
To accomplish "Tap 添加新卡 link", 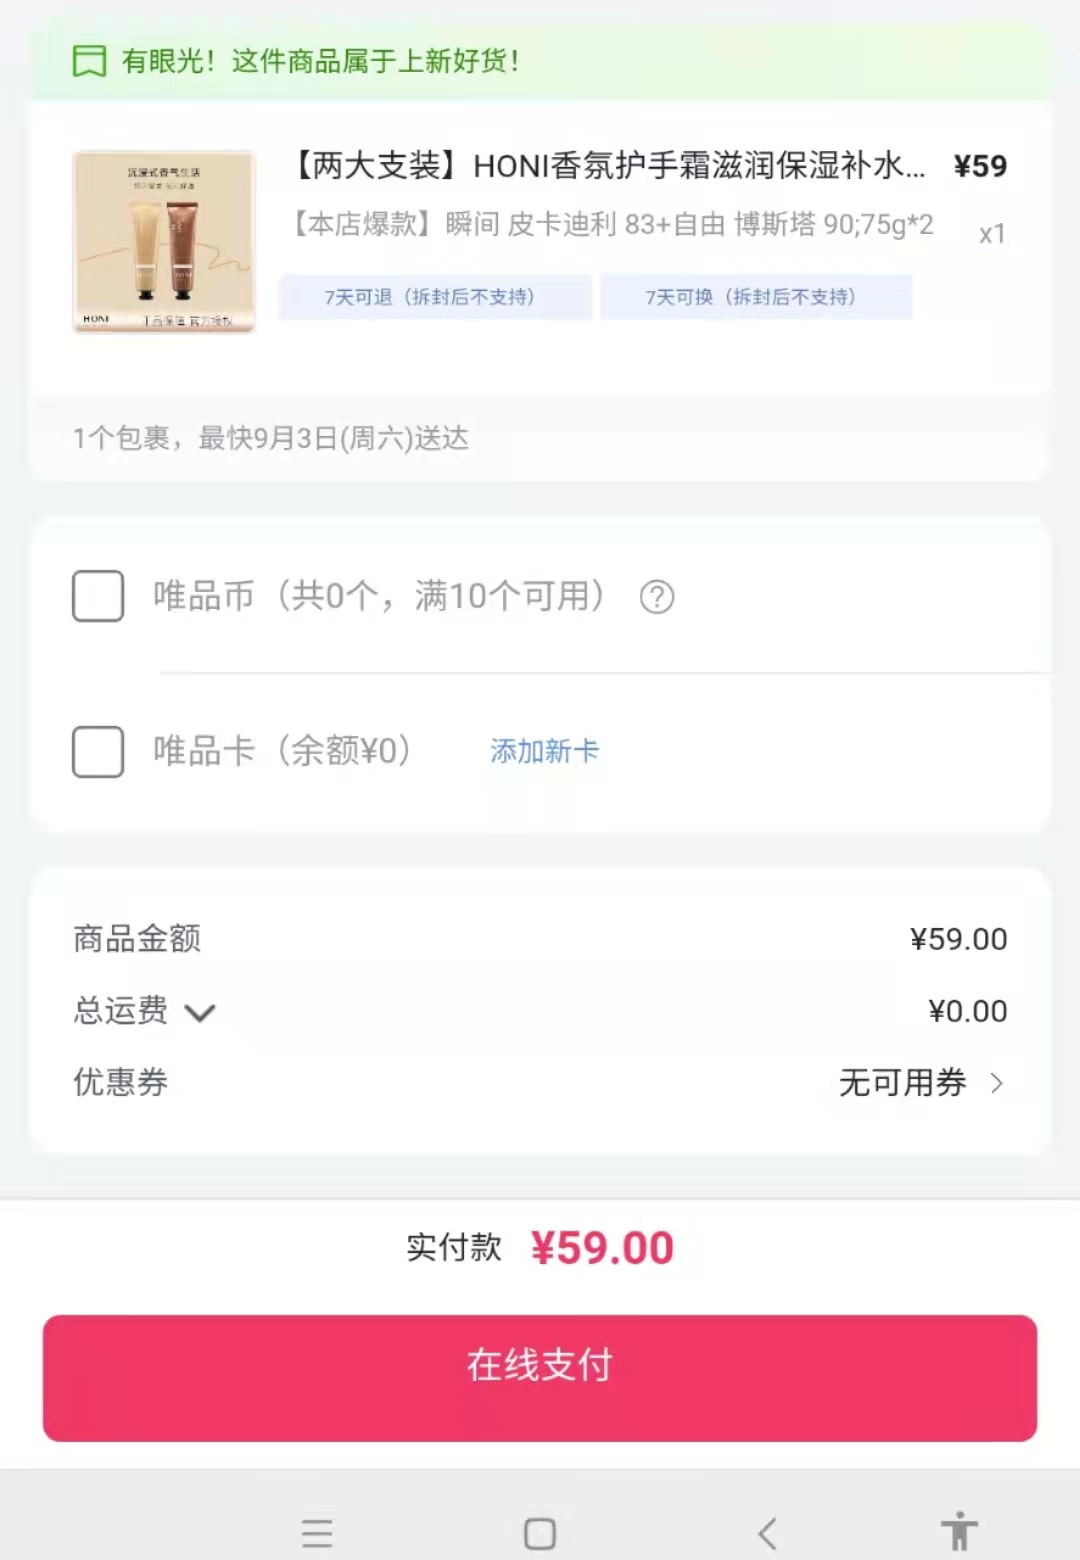I will click(x=544, y=751).
